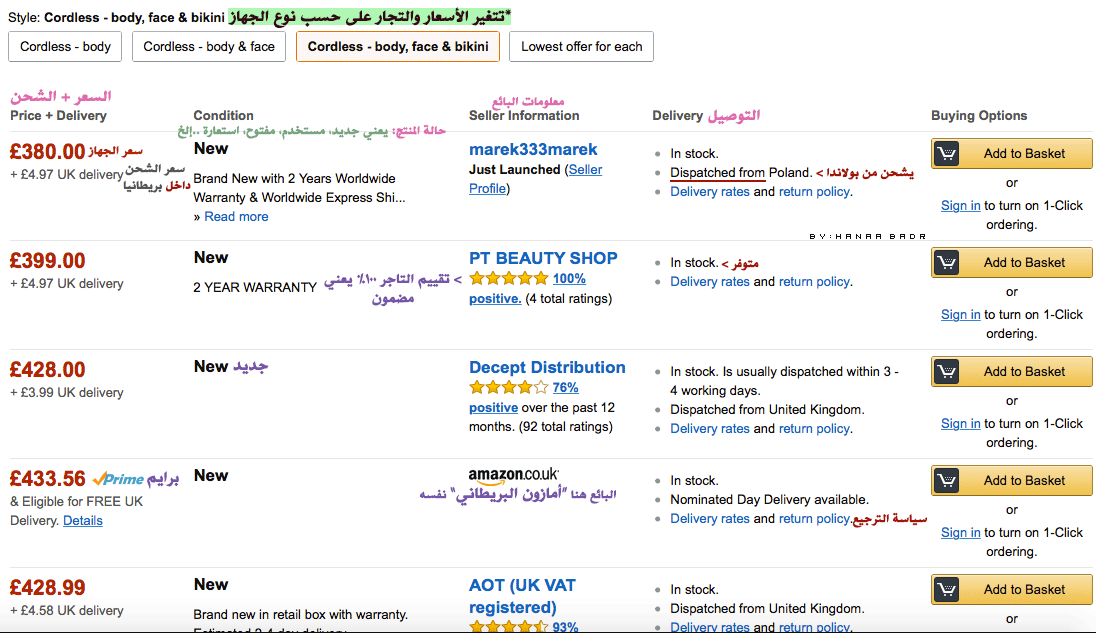Open the PT BEAUTY SHOP seller page
The image size is (1096, 633).
click(543, 259)
